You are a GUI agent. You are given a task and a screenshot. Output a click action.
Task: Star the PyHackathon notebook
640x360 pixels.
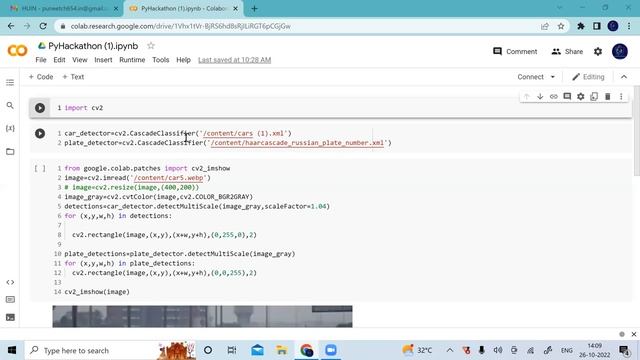151,46
